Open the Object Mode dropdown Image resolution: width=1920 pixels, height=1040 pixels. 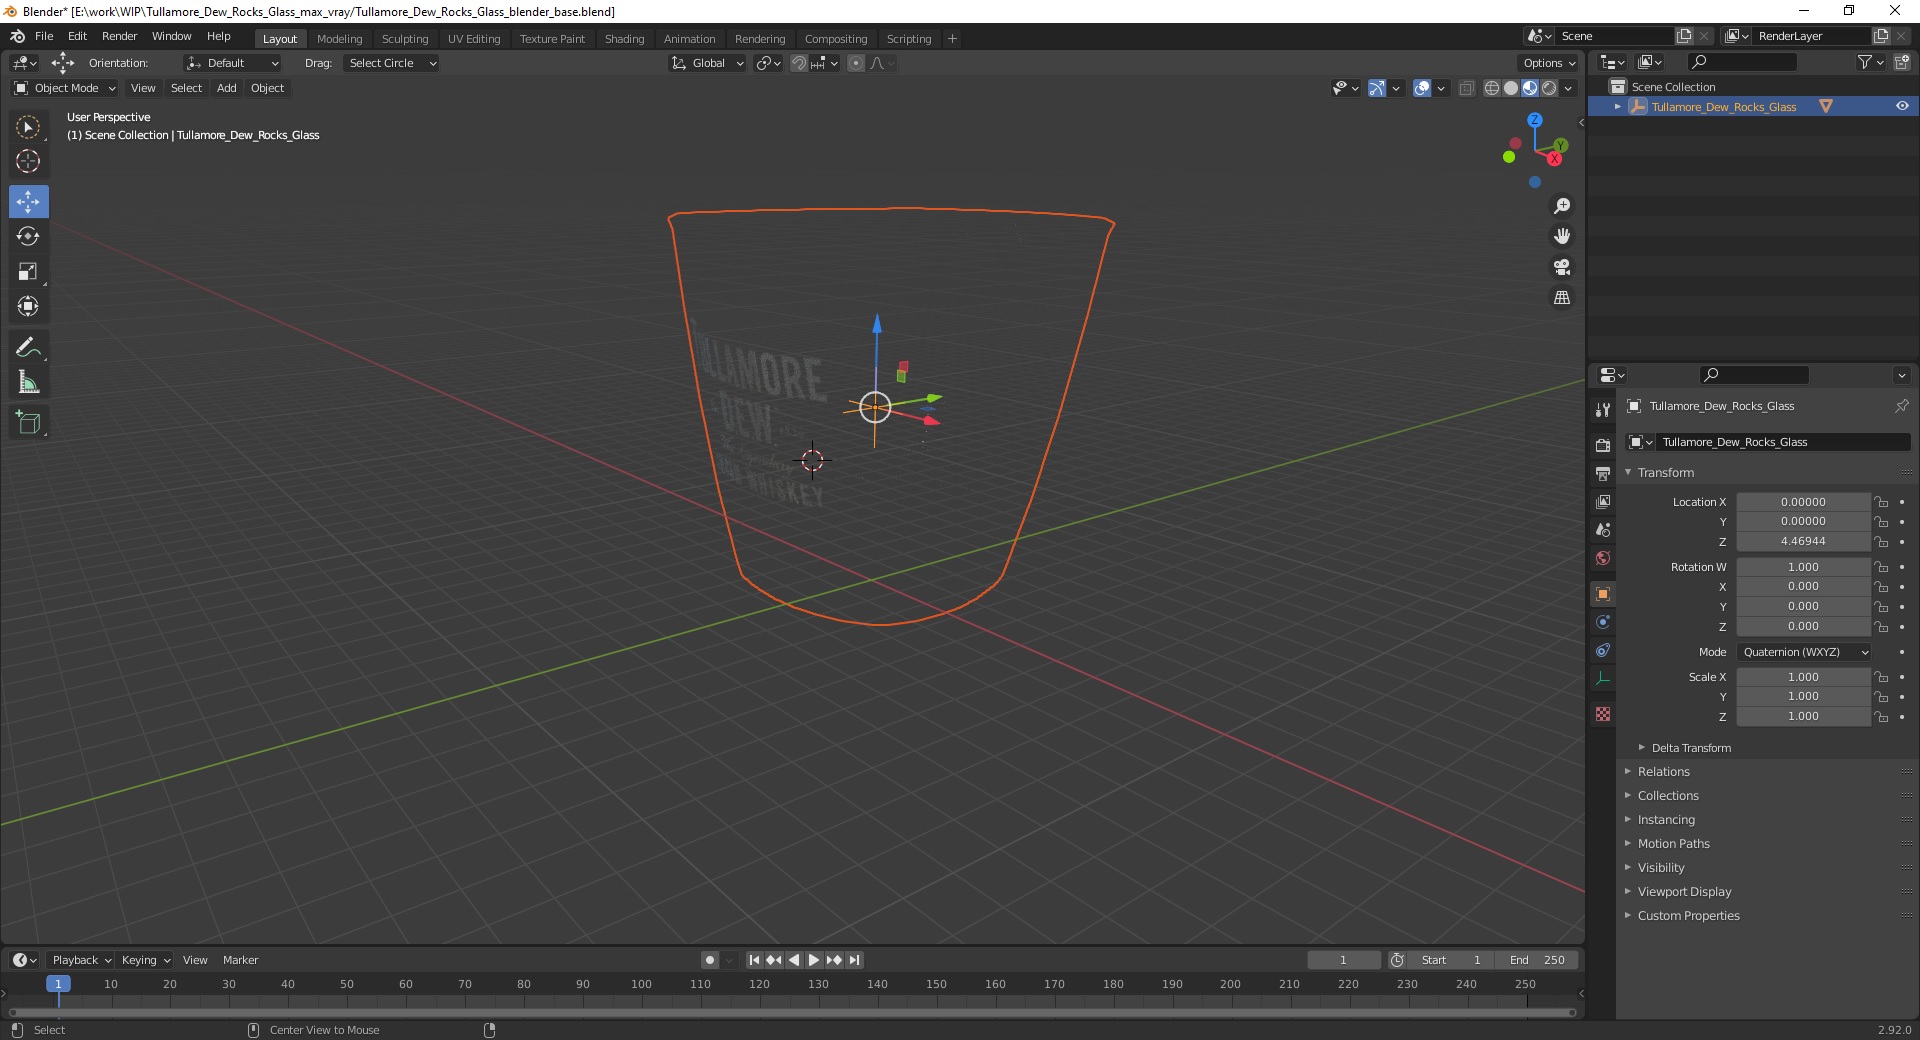65,88
